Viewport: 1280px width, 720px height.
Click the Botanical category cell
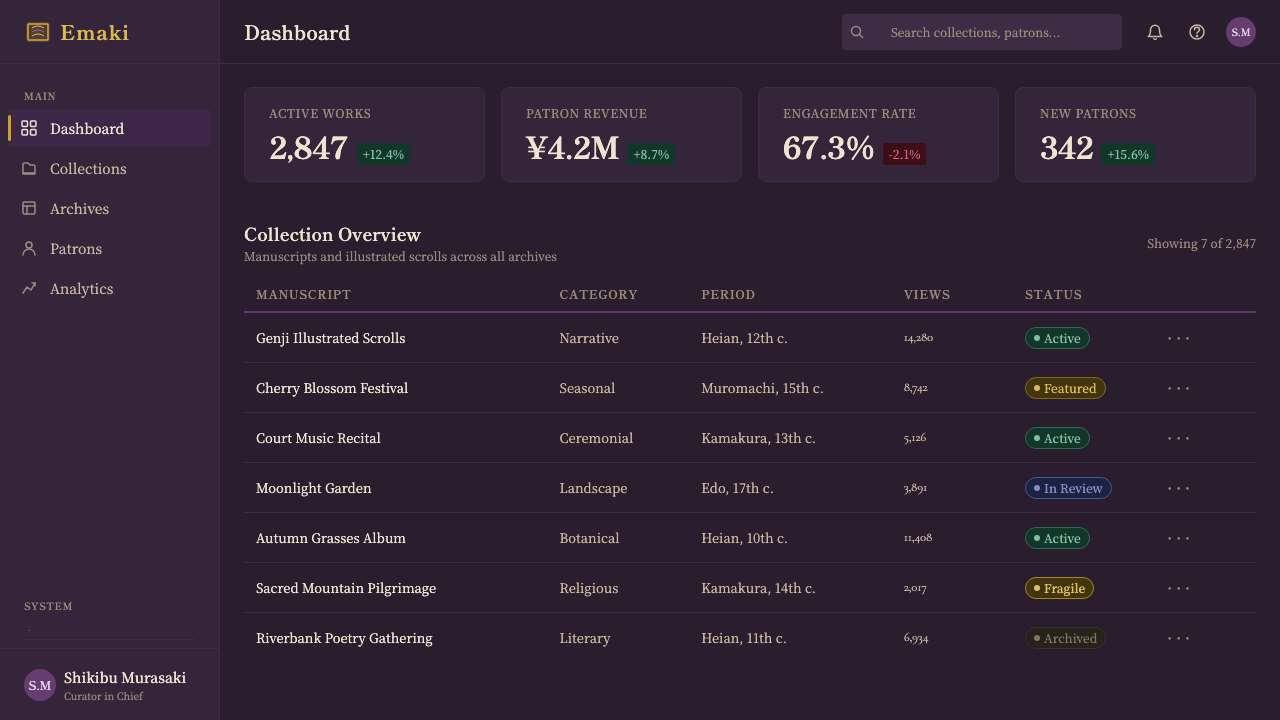click(x=589, y=538)
